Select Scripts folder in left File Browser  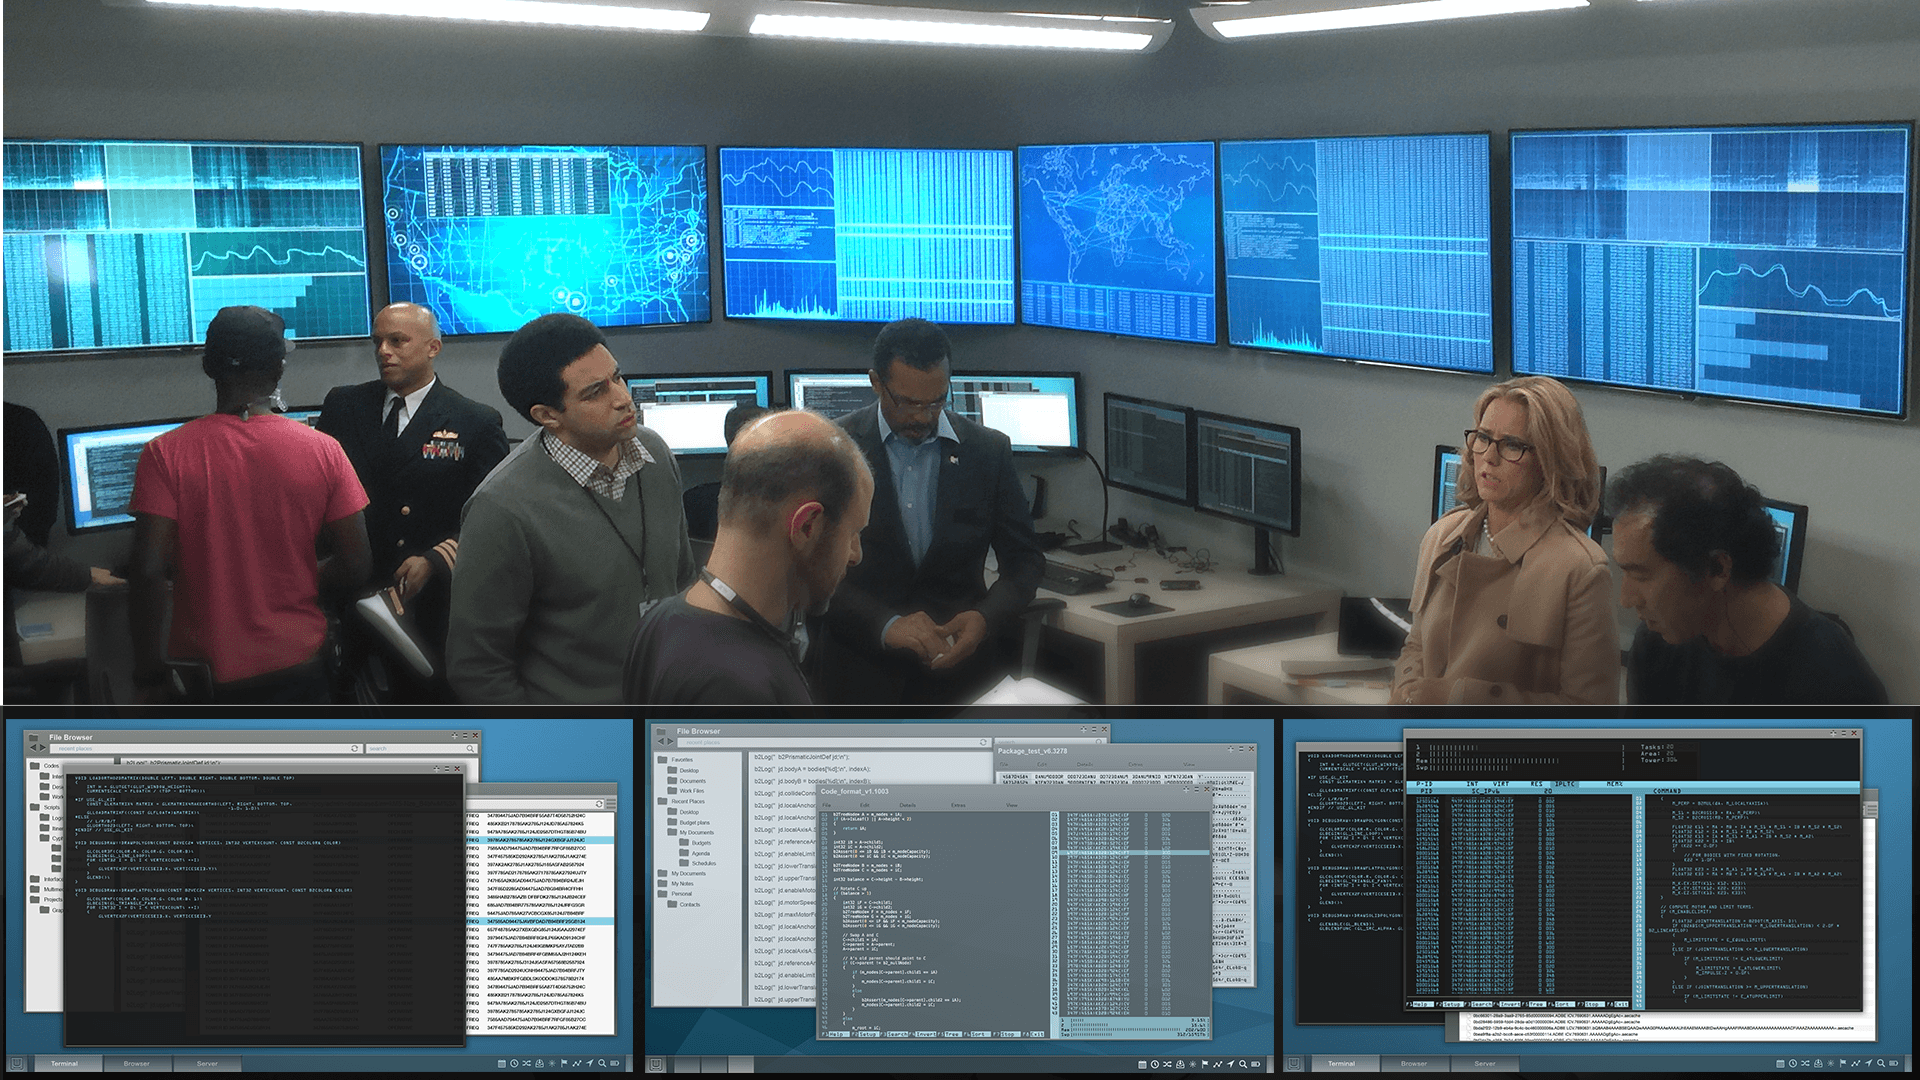pyautogui.click(x=47, y=807)
